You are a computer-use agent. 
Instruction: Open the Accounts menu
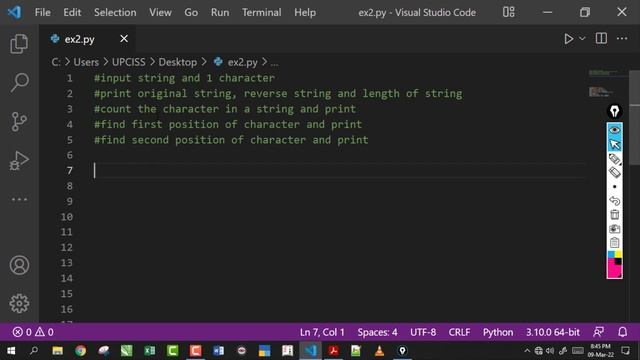pyautogui.click(x=19, y=265)
